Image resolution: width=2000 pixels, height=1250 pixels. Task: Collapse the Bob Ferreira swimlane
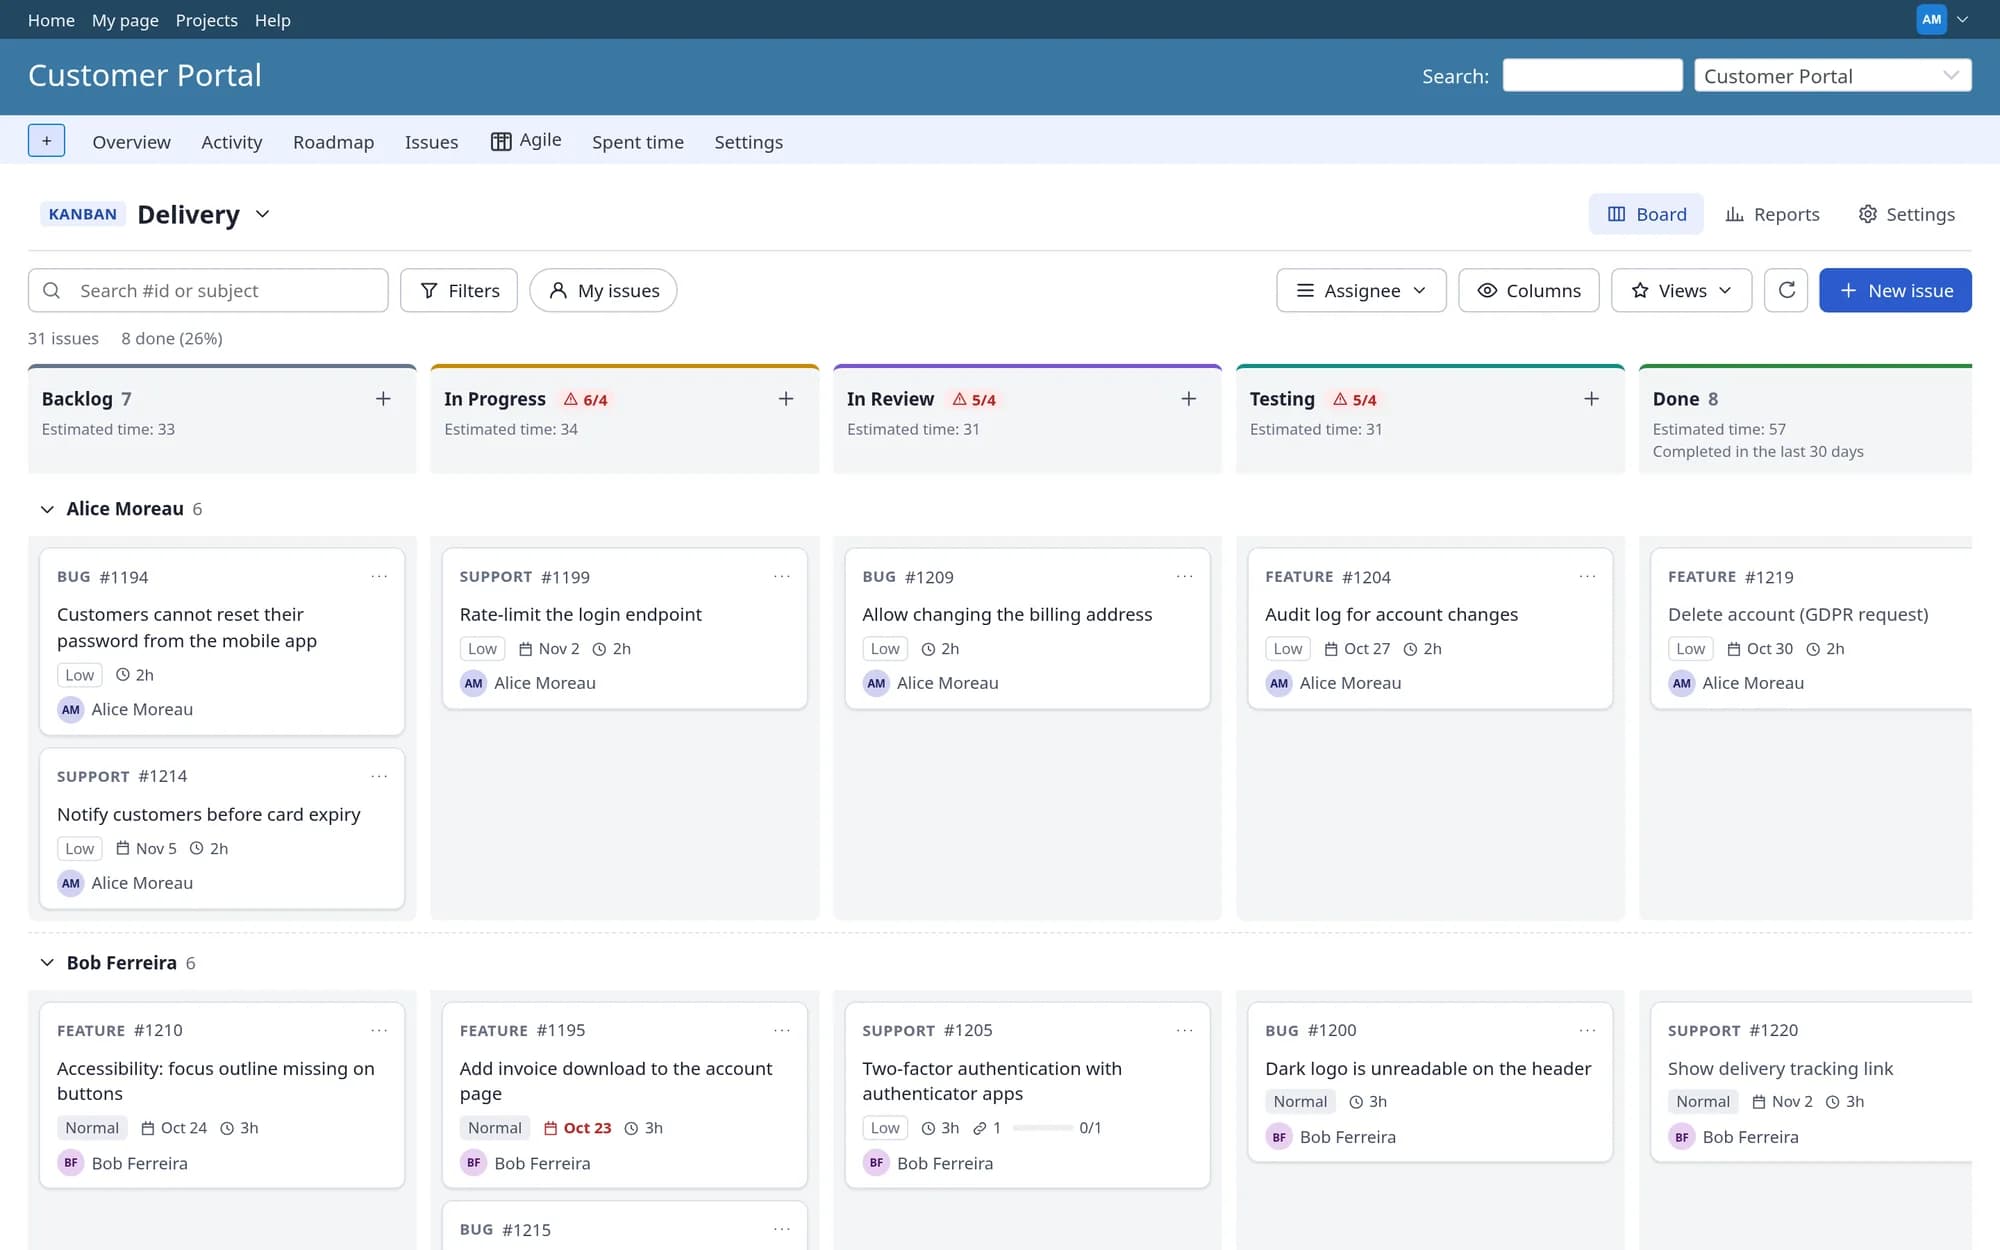(47, 963)
